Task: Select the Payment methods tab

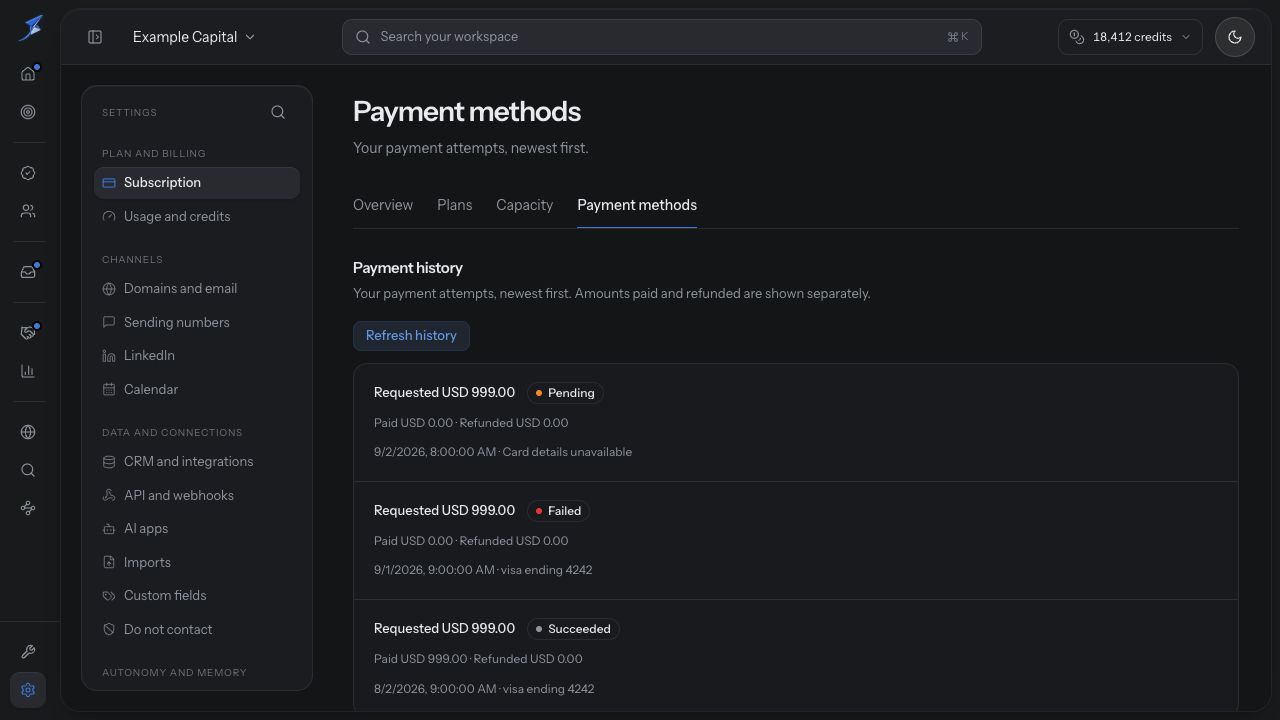Action: click(637, 205)
